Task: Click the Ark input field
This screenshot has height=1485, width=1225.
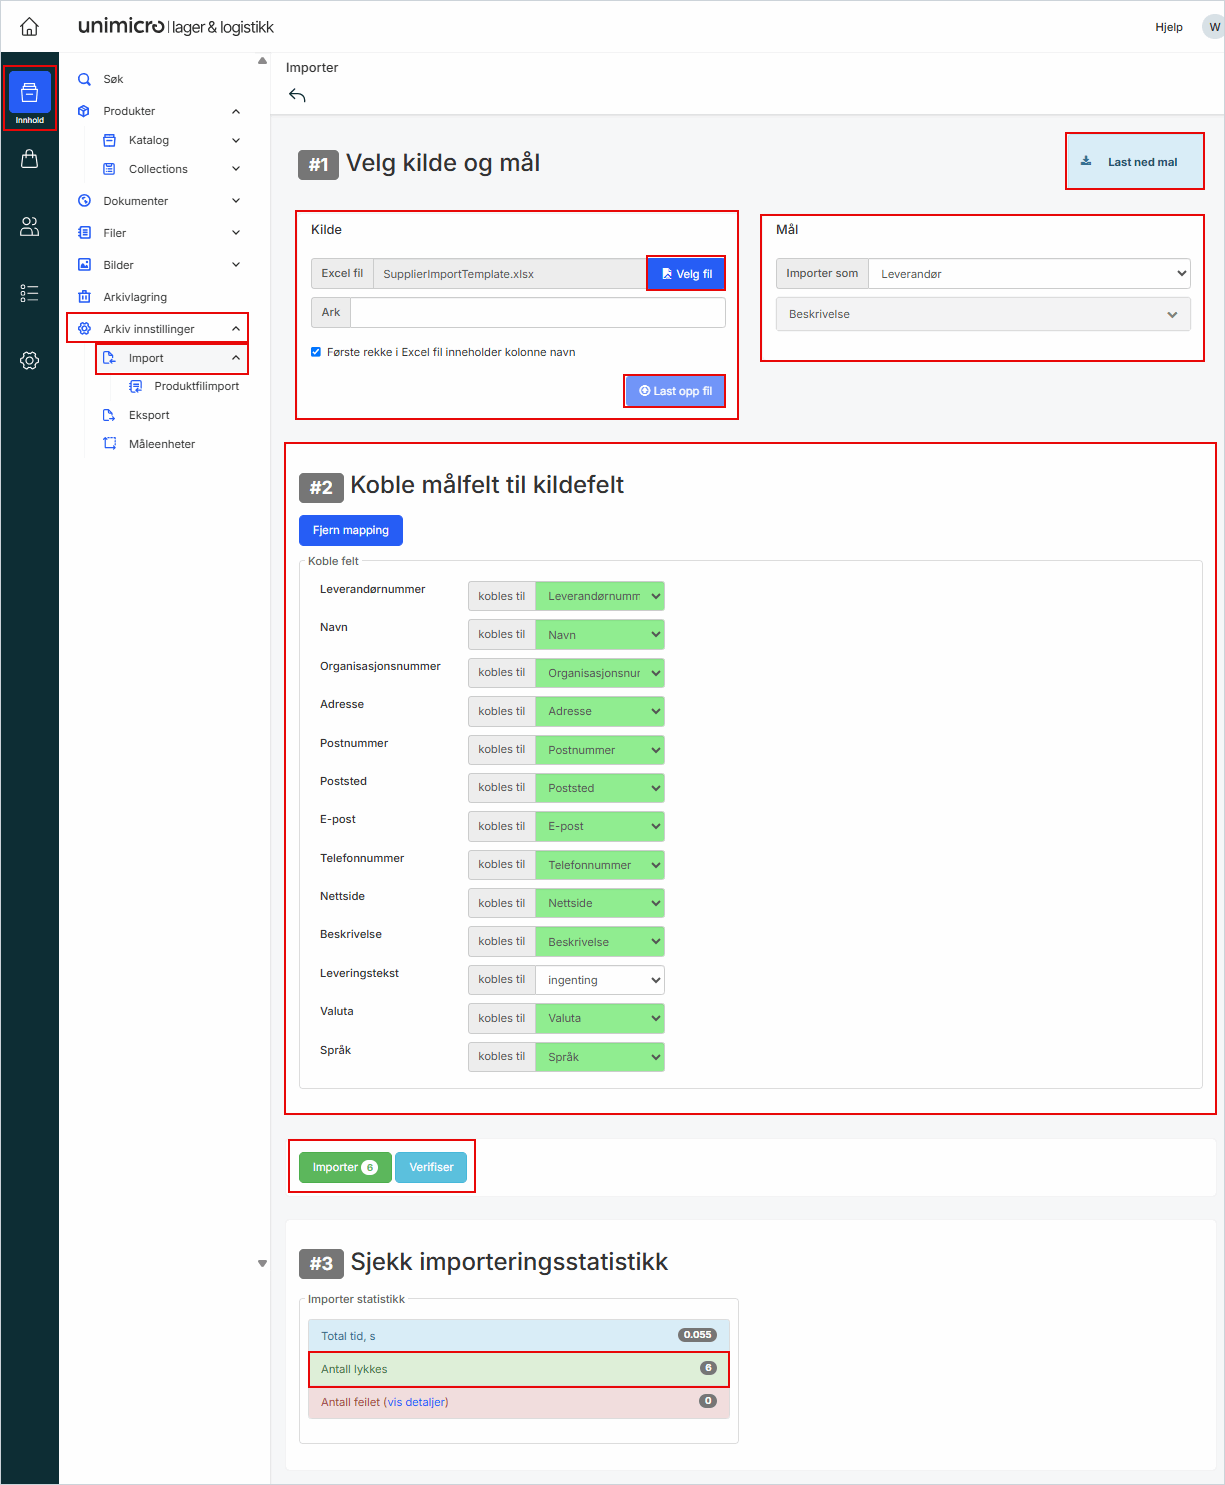Action: 537,313
